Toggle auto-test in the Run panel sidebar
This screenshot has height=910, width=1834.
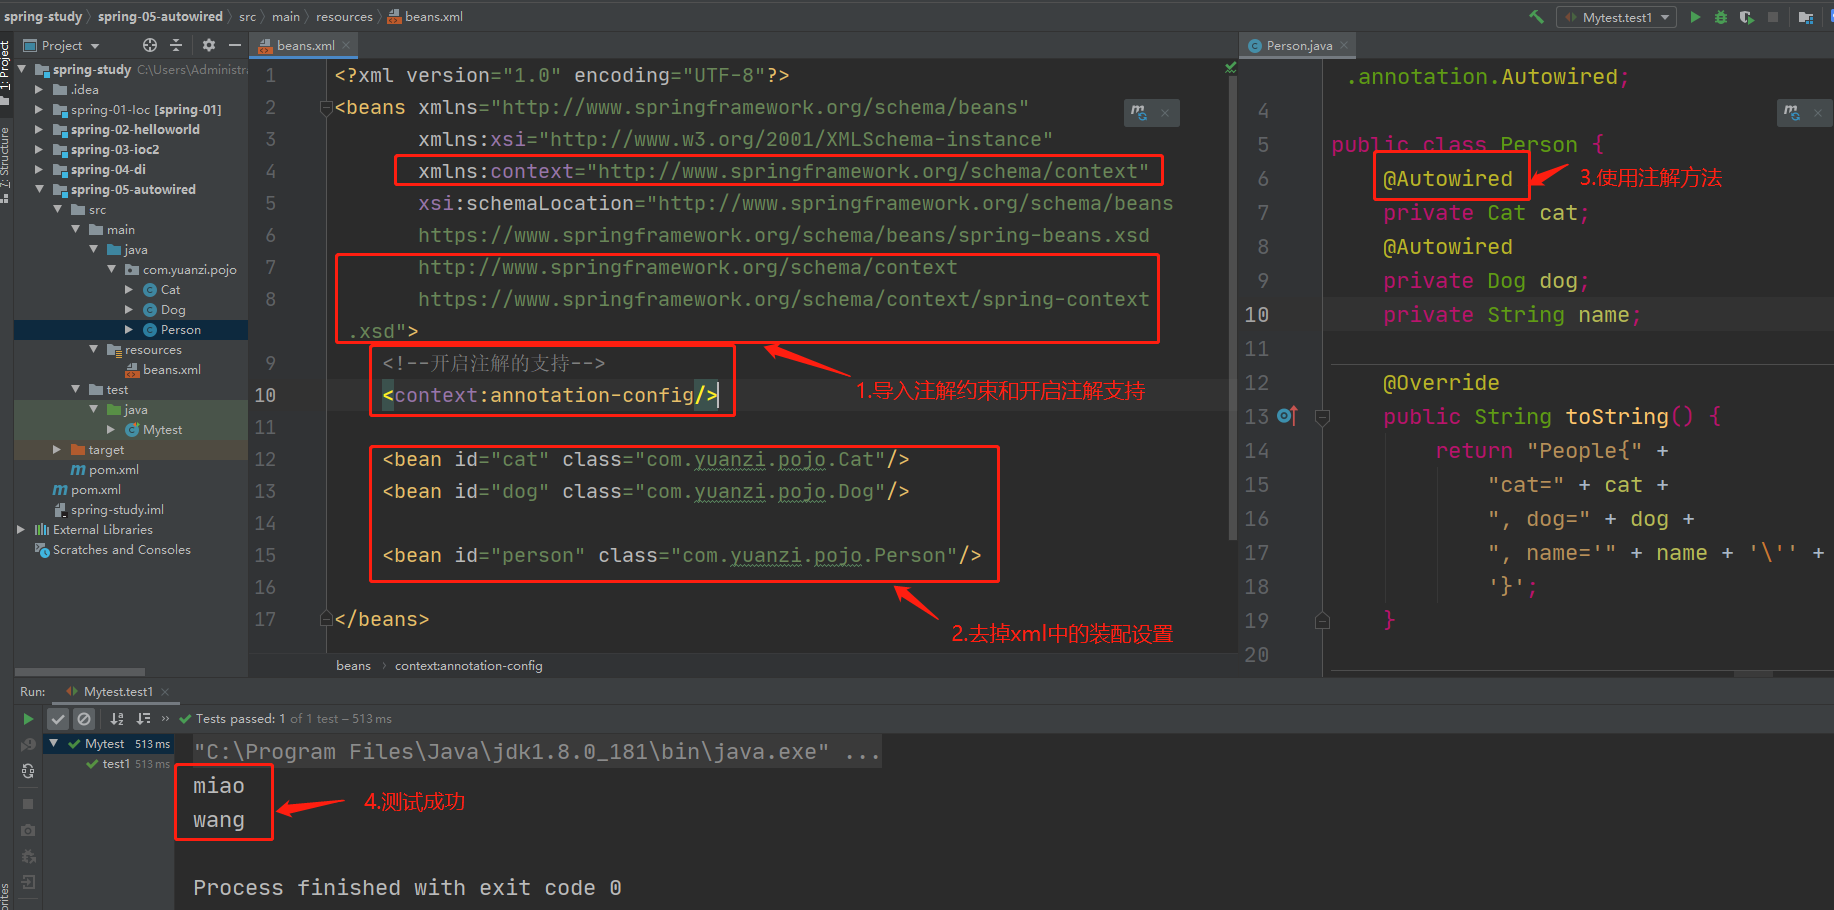(x=28, y=771)
